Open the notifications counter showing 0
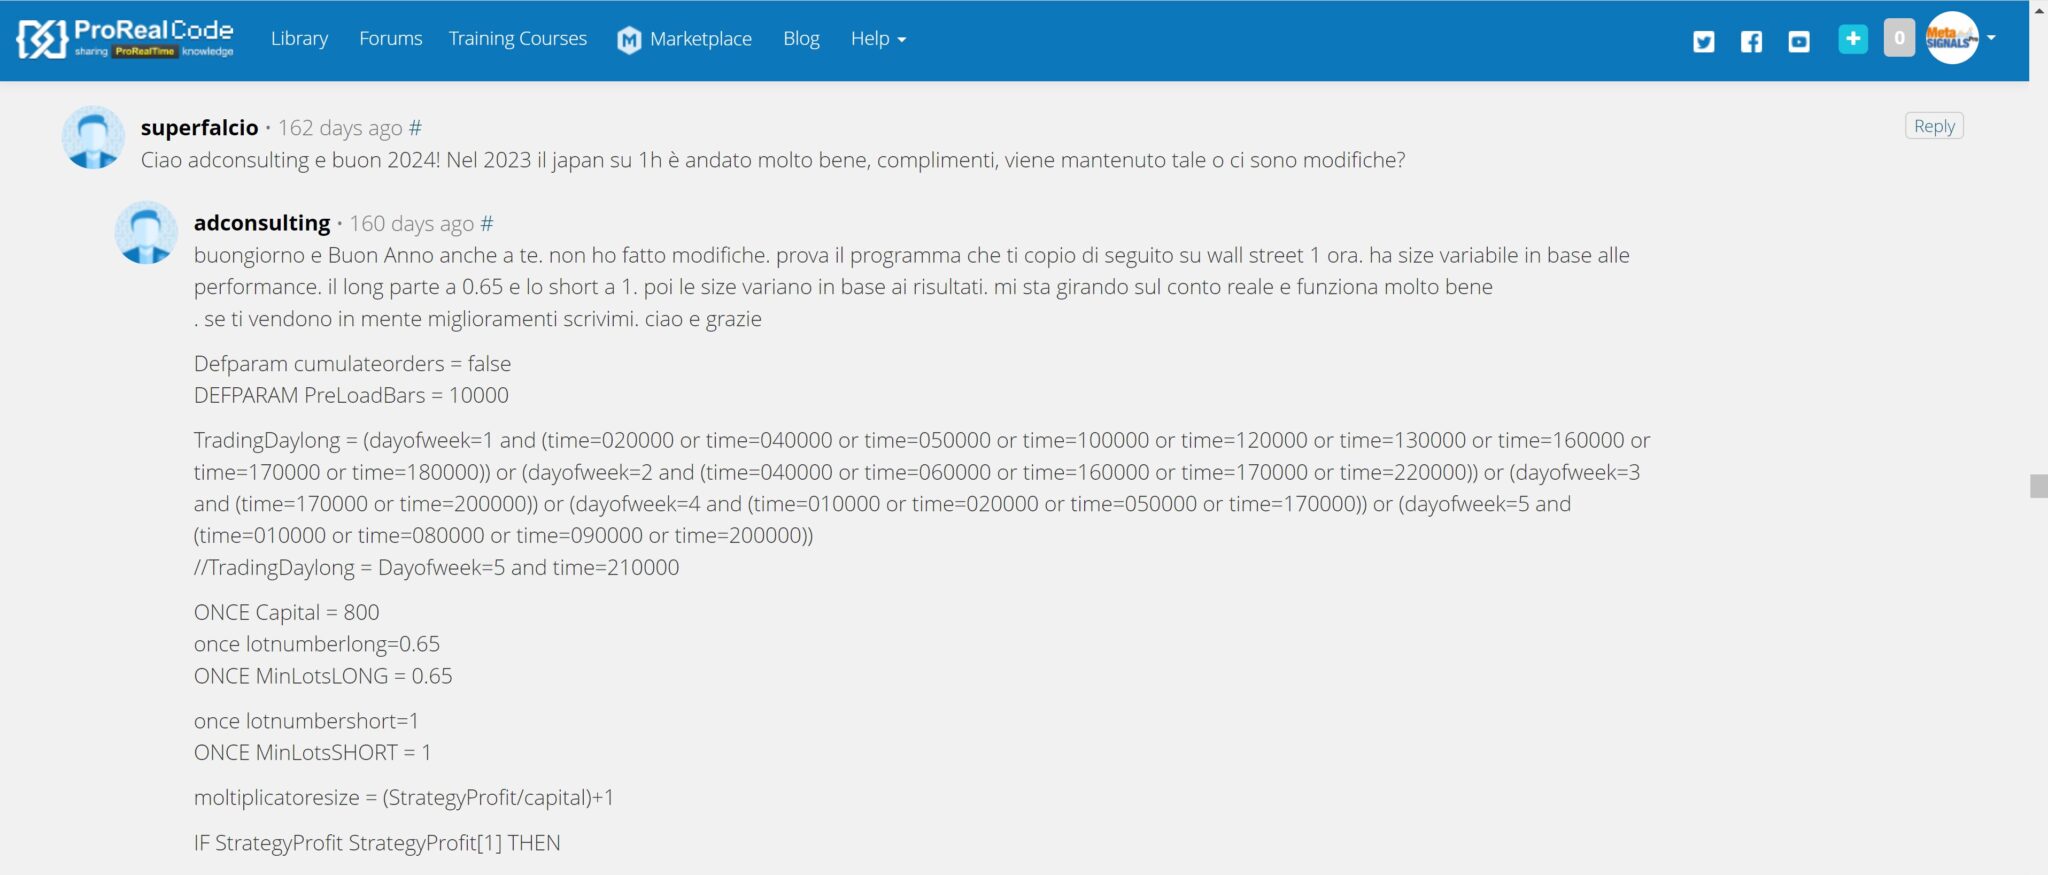 pos(1899,39)
